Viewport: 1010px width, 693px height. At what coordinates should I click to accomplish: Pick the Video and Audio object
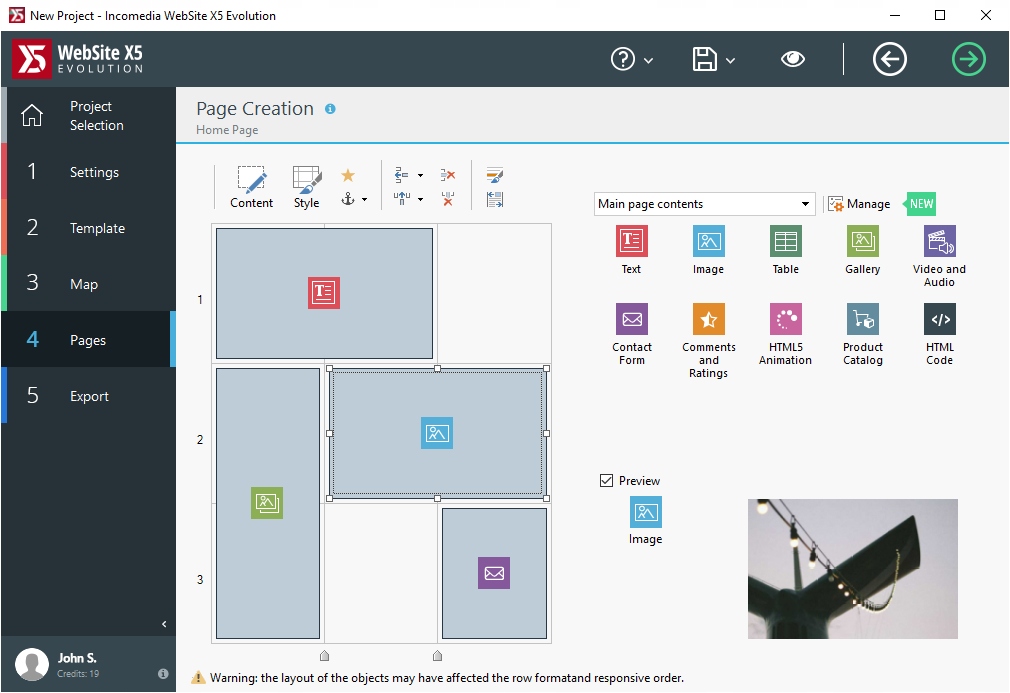(939, 241)
